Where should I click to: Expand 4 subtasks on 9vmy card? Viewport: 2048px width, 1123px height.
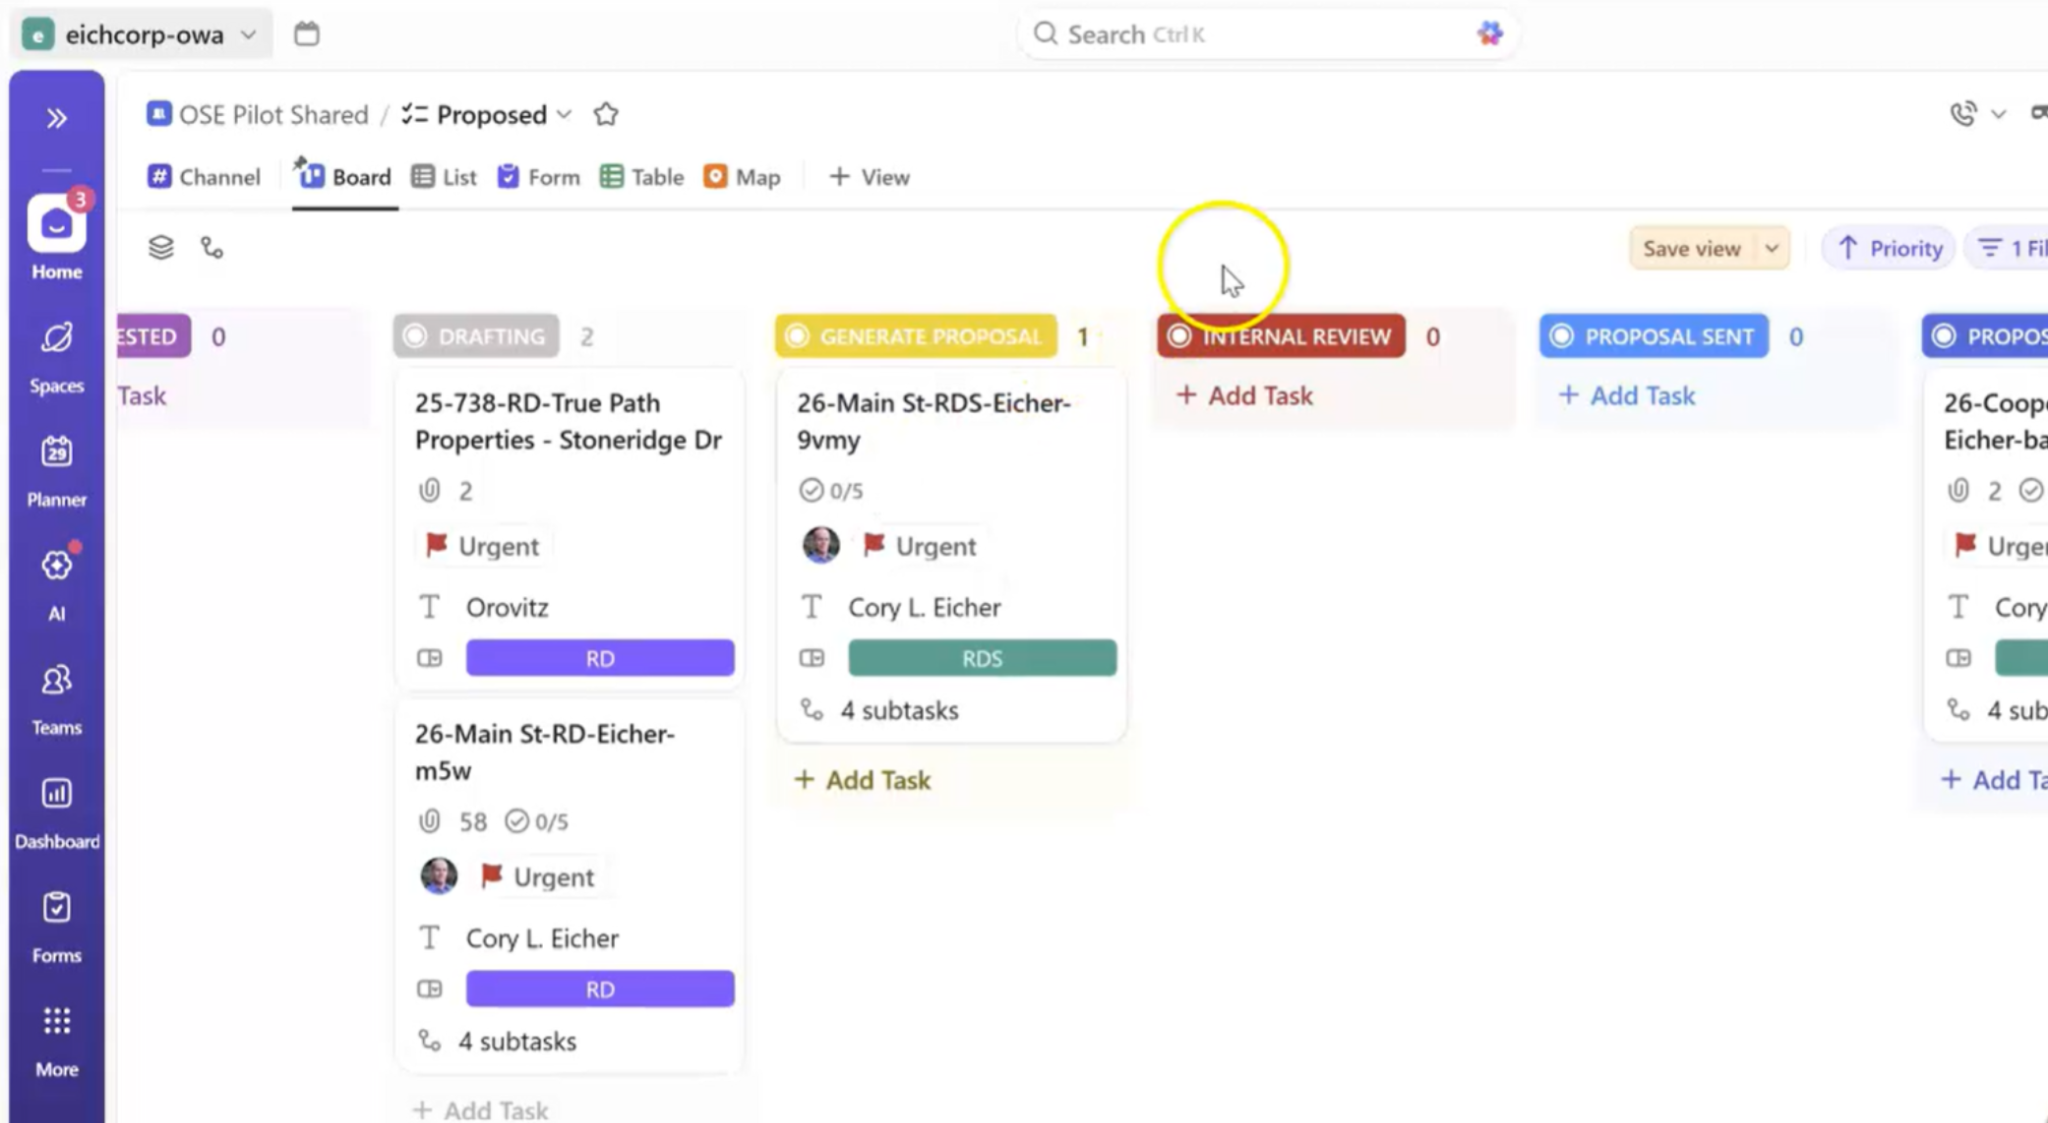(880, 710)
